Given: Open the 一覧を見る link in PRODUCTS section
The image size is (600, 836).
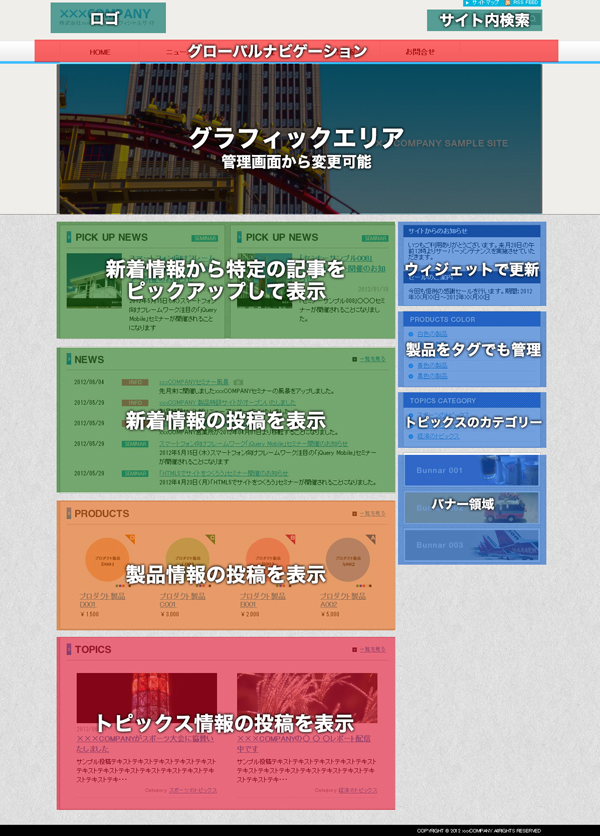Looking at the screenshot, I should pos(370,514).
